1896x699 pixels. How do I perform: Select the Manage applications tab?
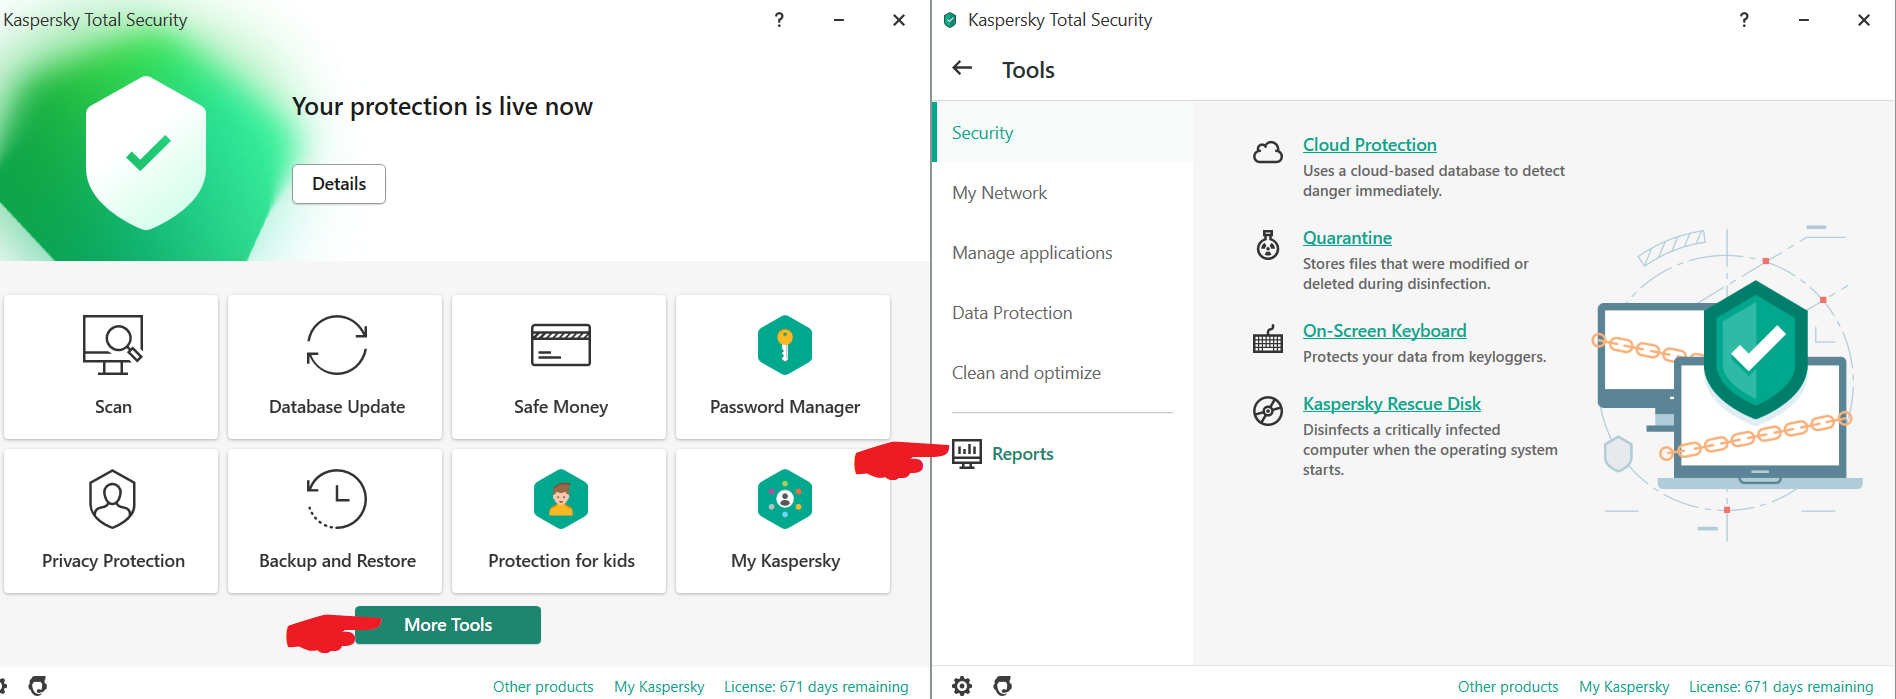(x=1063, y=253)
